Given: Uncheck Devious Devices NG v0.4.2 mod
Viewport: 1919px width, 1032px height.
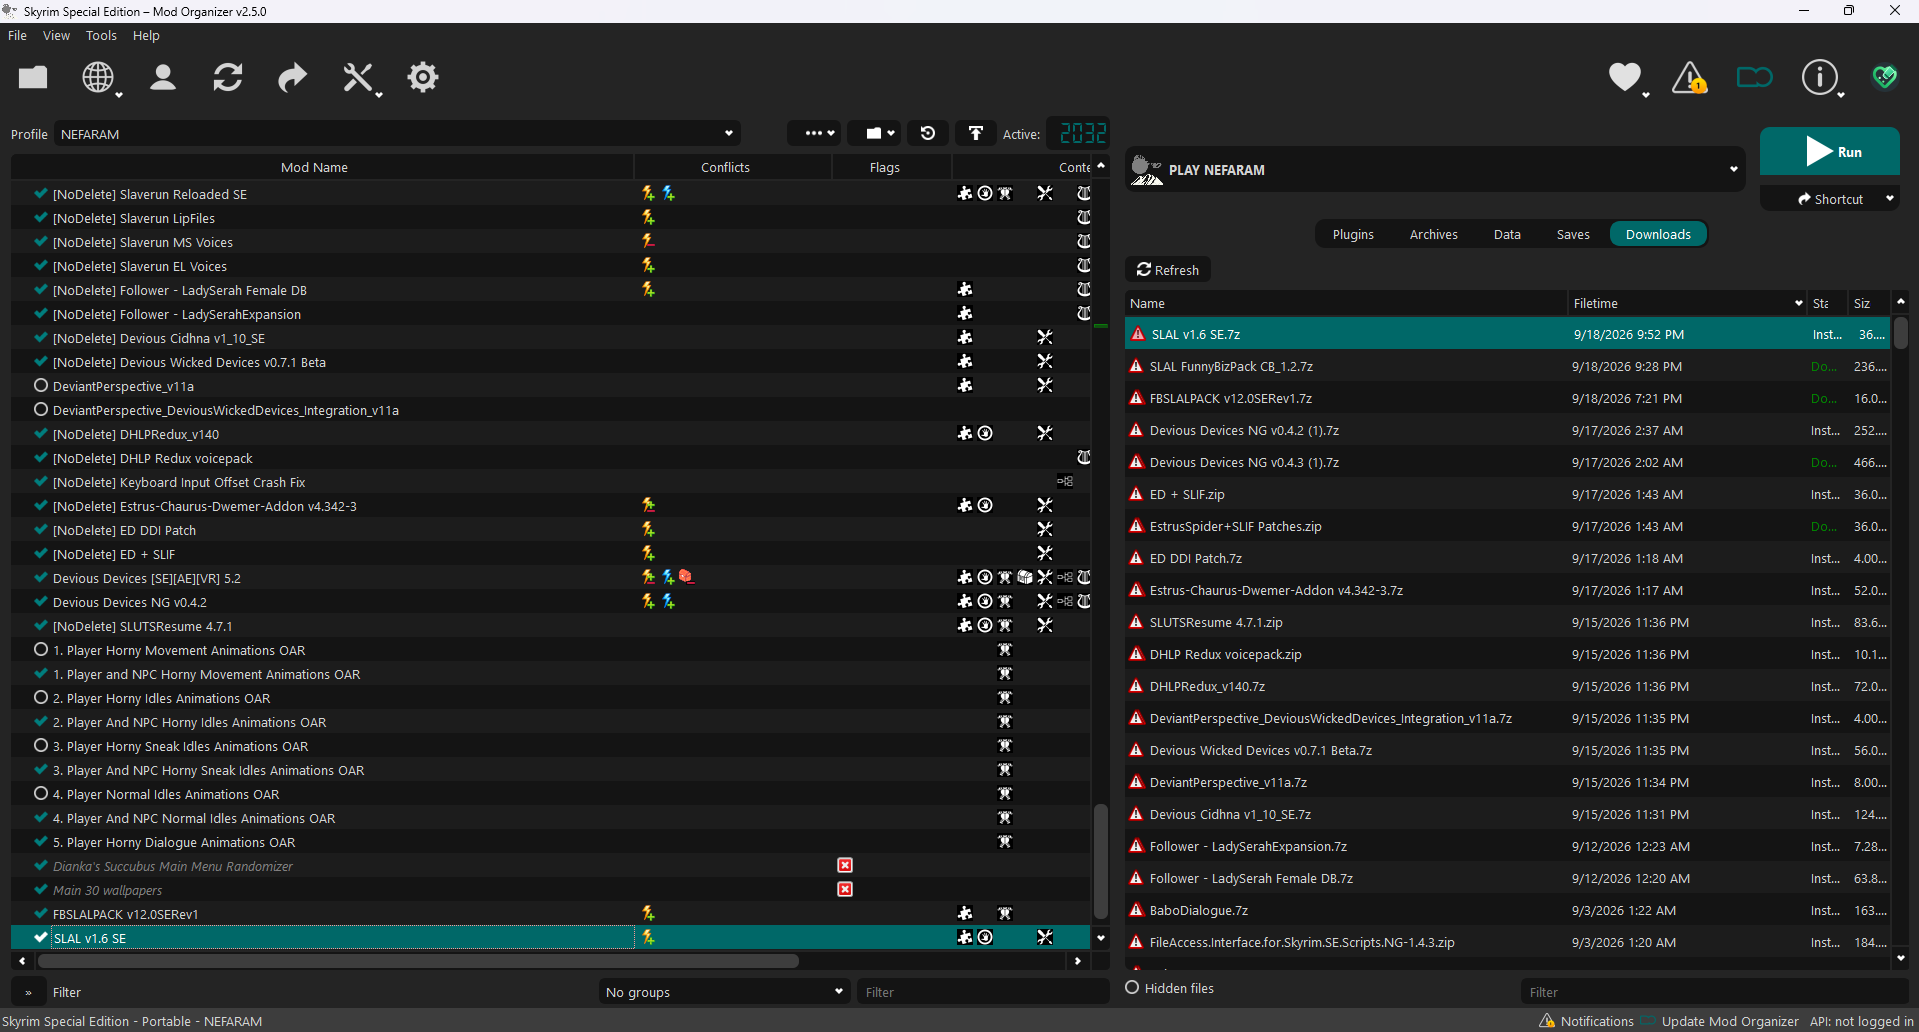Looking at the screenshot, I should [41, 602].
